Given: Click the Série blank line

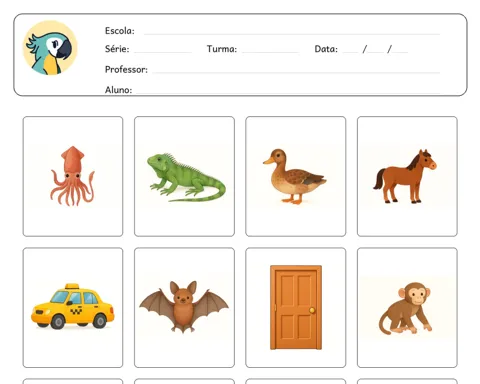Looking at the screenshot, I should (x=163, y=52).
